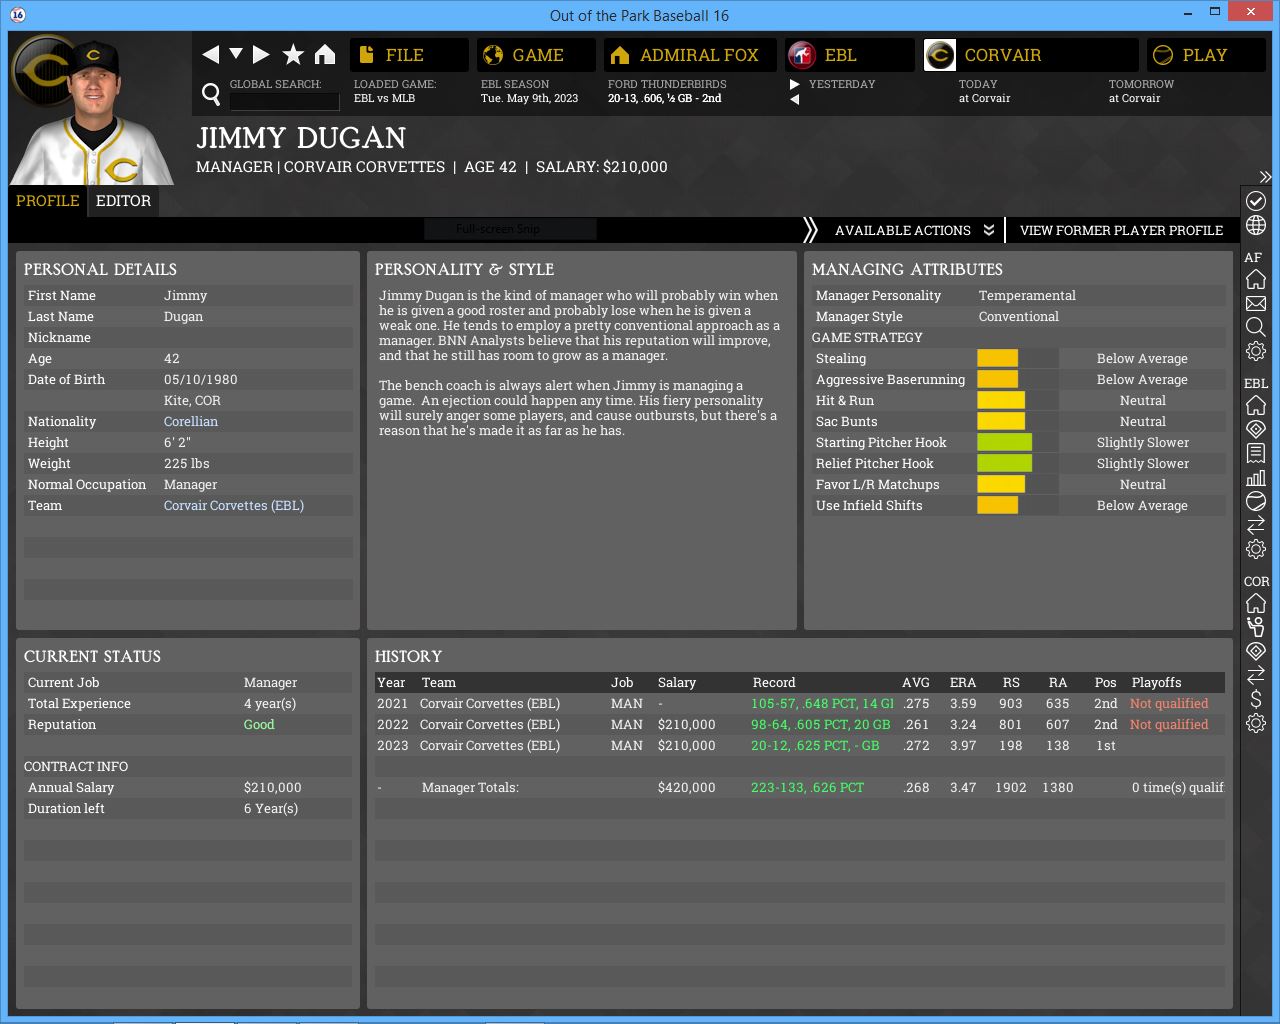Open the EBL league menu
This screenshot has height=1024, width=1280.
click(850, 55)
